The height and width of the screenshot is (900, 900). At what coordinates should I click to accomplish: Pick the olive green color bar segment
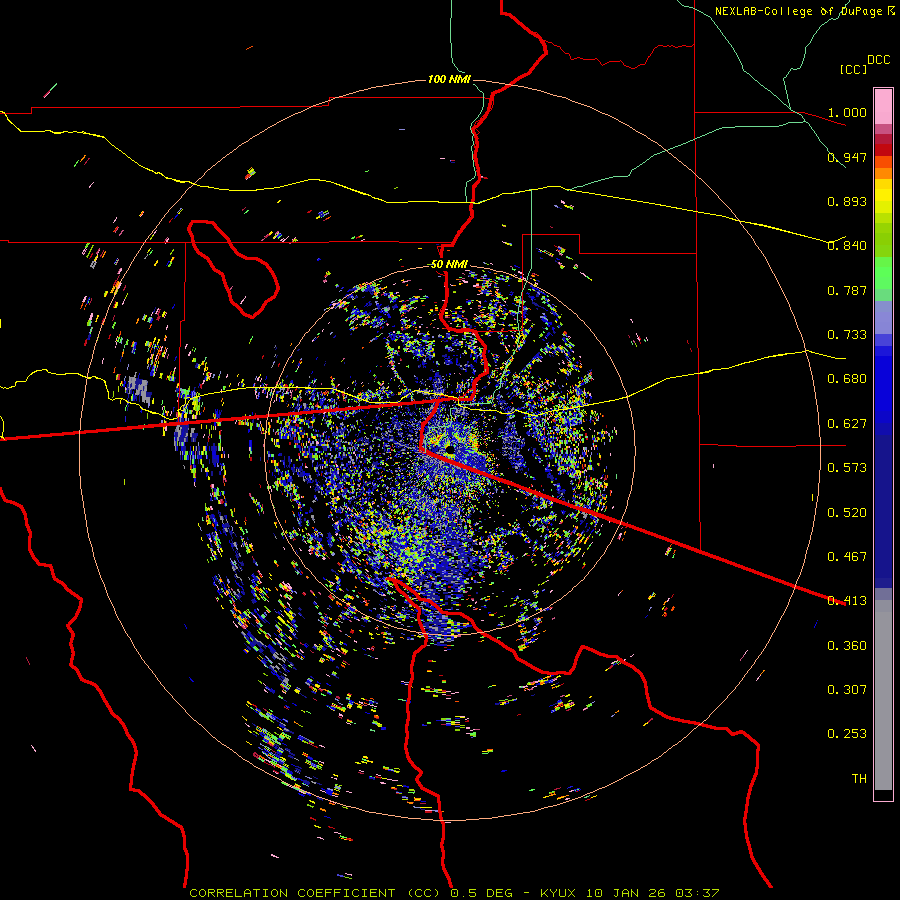pos(883,239)
